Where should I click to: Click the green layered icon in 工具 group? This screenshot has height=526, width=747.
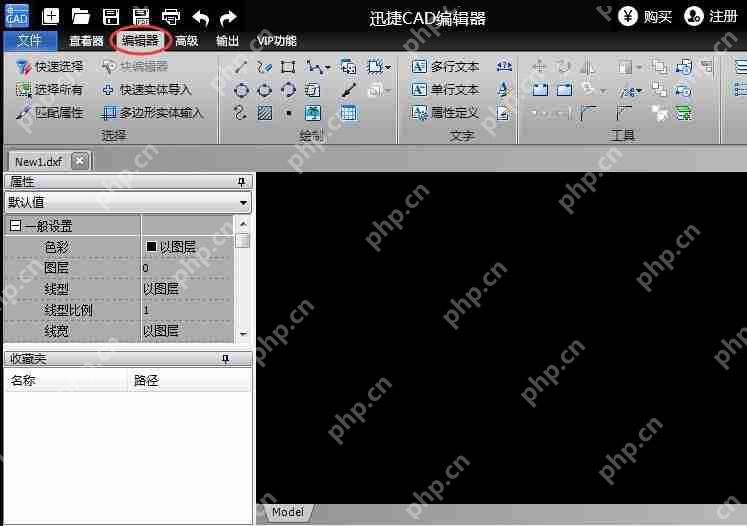coord(684,113)
